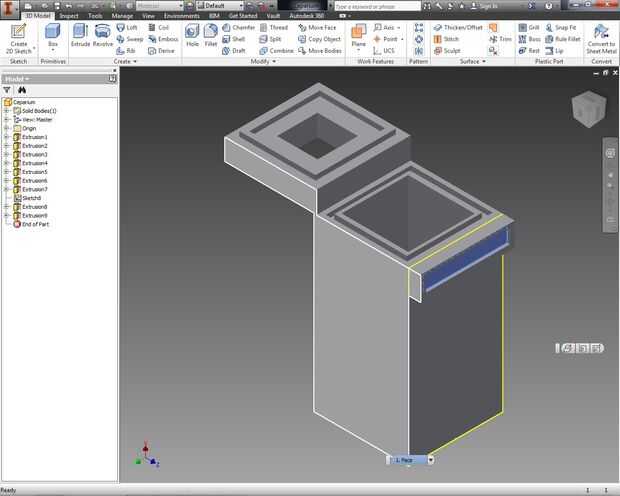Click the Point work feature
Image resolution: width=620 pixels, height=496 pixels.
(388, 39)
